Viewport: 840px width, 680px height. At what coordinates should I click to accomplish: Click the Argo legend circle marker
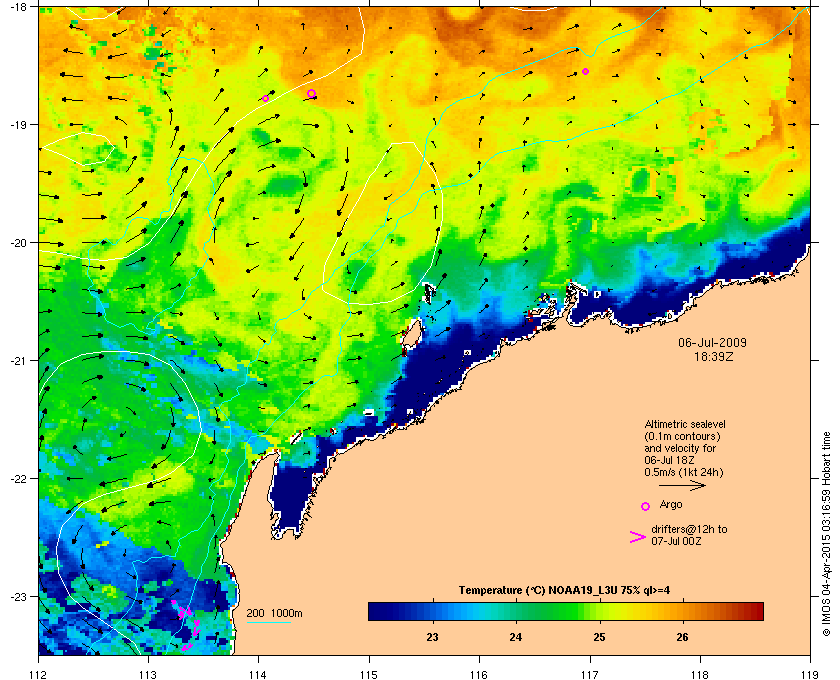click(x=646, y=506)
